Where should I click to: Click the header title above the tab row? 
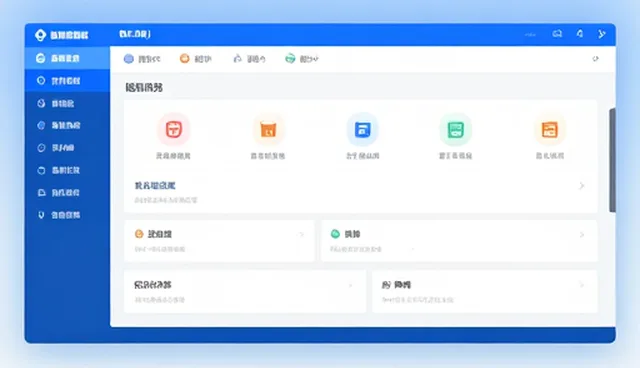135,34
